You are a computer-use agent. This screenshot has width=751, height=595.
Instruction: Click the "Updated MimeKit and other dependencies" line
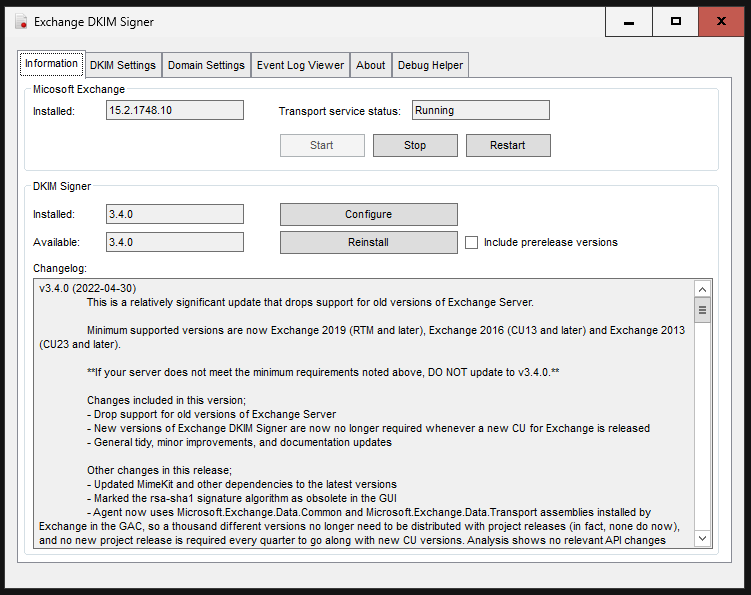(242, 484)
